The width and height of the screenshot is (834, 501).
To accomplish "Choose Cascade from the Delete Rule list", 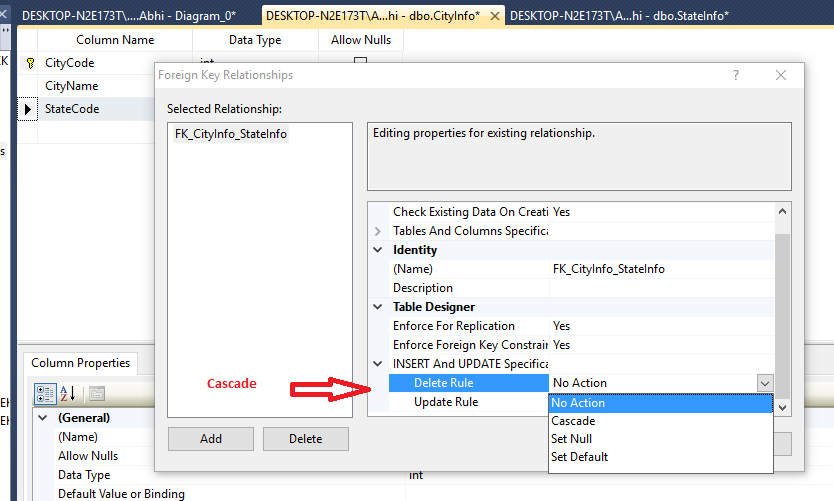I will click(x=573, y=421).
